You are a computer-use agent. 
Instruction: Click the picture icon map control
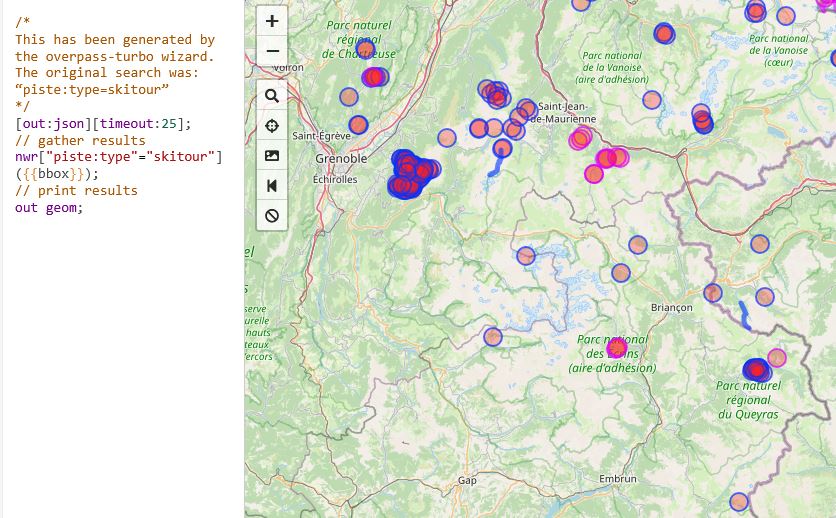point(272,156)
